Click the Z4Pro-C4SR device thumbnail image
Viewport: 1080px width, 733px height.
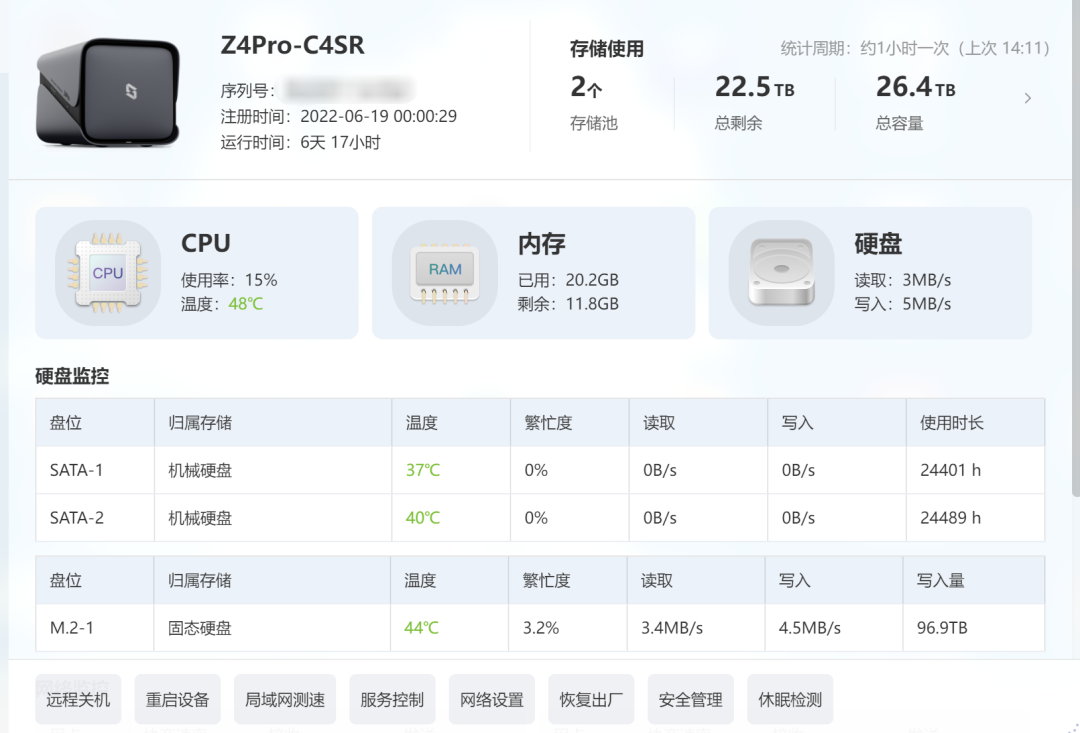tap(107, 92)
